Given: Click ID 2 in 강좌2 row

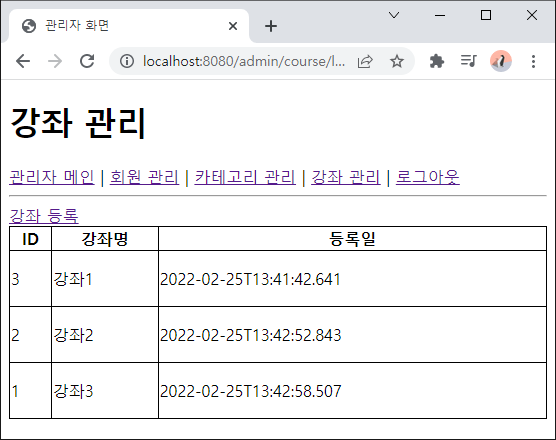Looking at the screenshot, I should tap(15, 335).
